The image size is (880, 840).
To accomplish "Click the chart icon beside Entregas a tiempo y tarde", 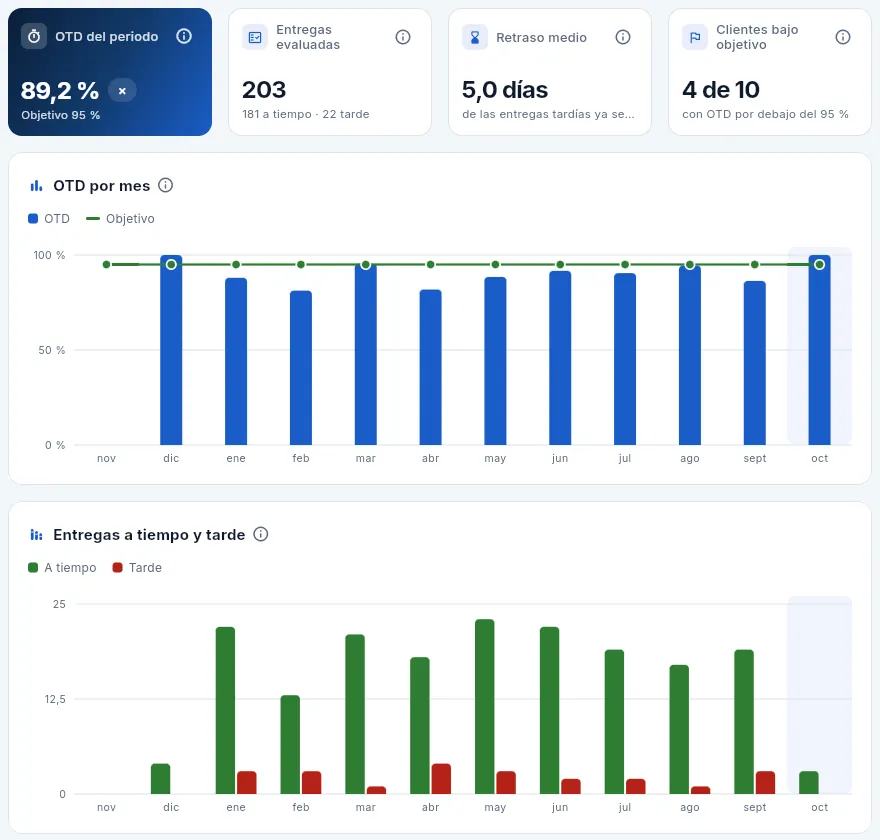I will click(36, 535).
